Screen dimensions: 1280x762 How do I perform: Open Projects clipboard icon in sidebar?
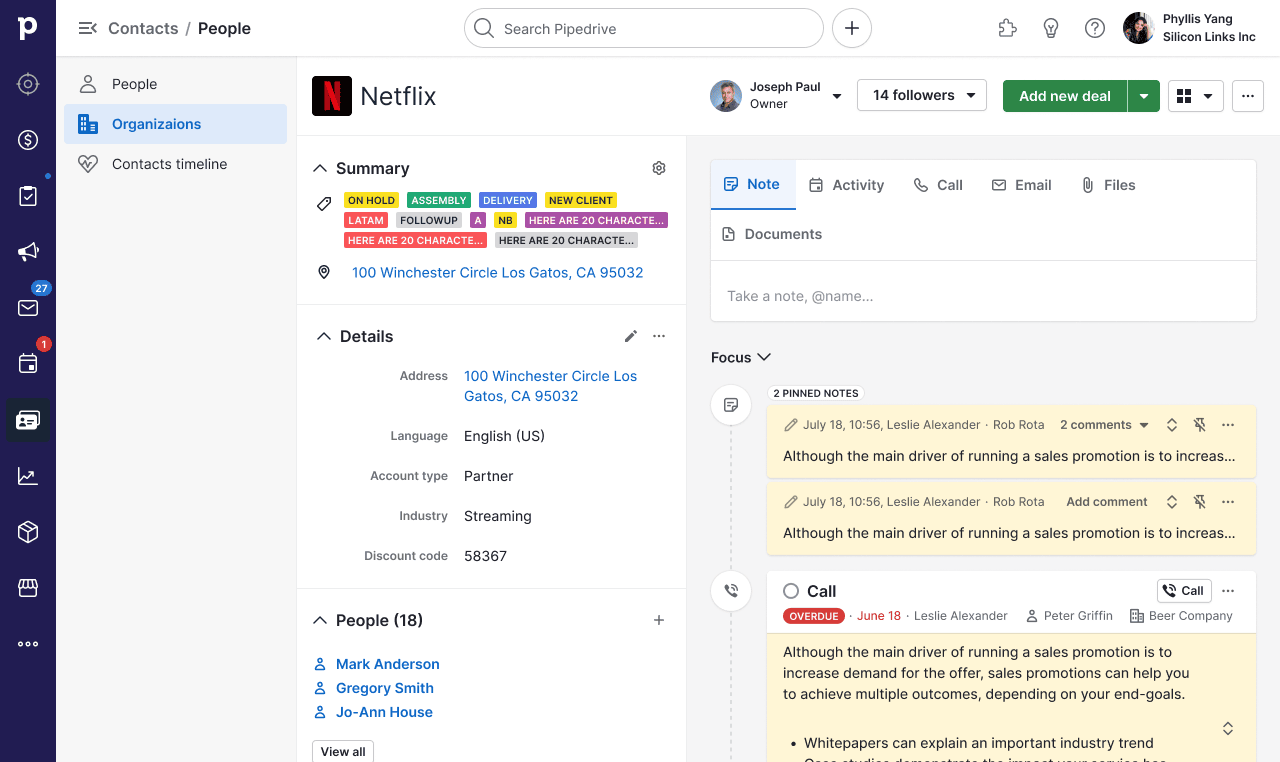coord(28,196)
